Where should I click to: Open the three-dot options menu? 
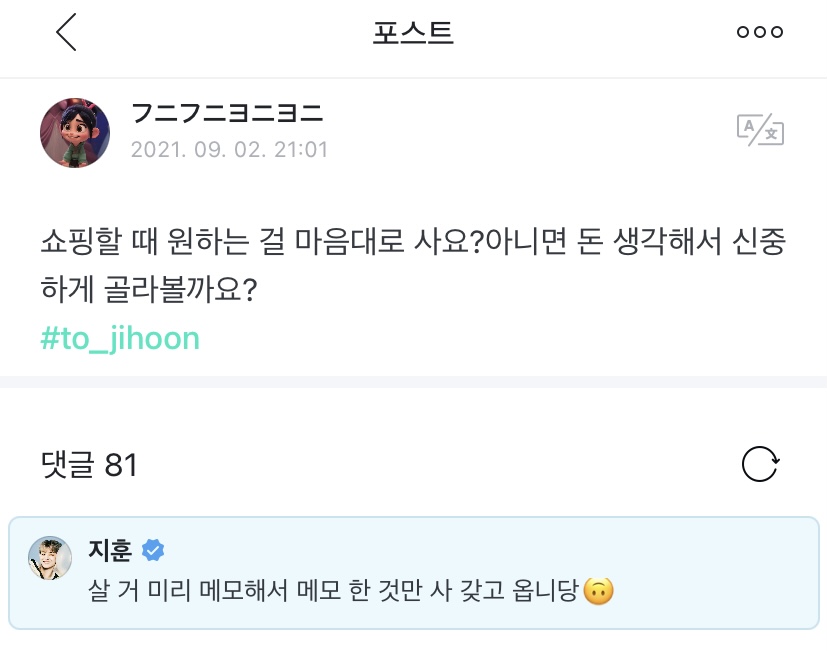[759, 31]
